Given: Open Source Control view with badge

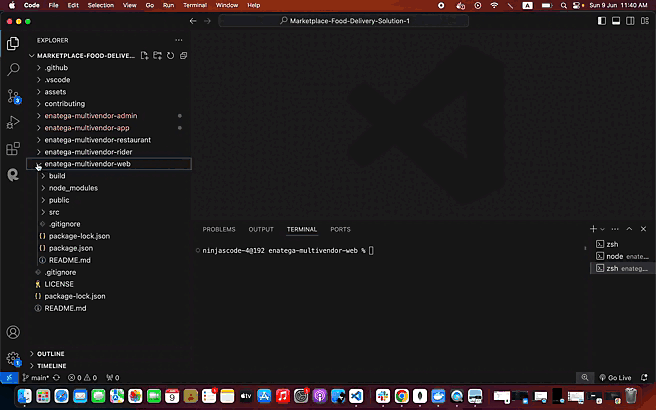Looking at the screenshot, I should 13,97.
